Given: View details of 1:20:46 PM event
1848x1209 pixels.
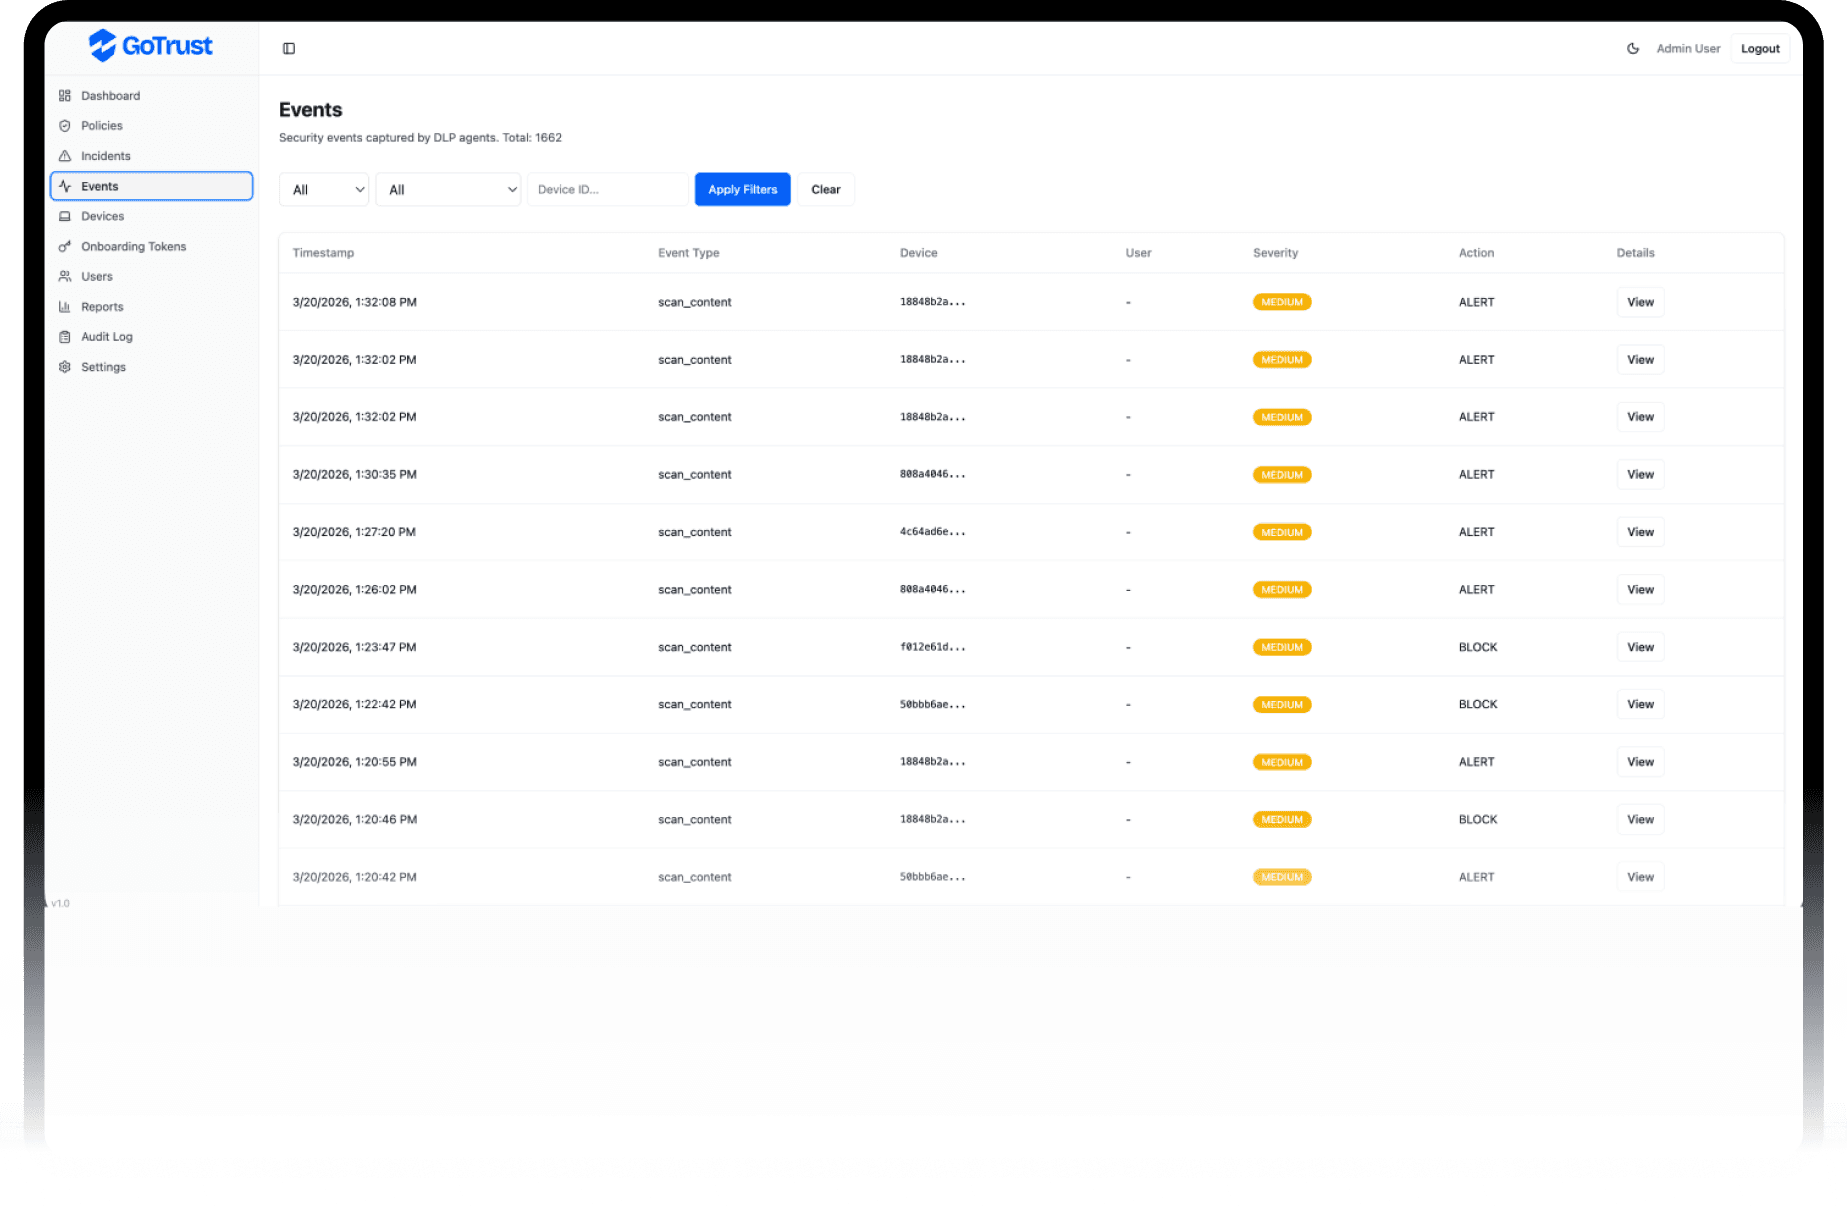Looking at the screenshot, I should (1640, 819).
